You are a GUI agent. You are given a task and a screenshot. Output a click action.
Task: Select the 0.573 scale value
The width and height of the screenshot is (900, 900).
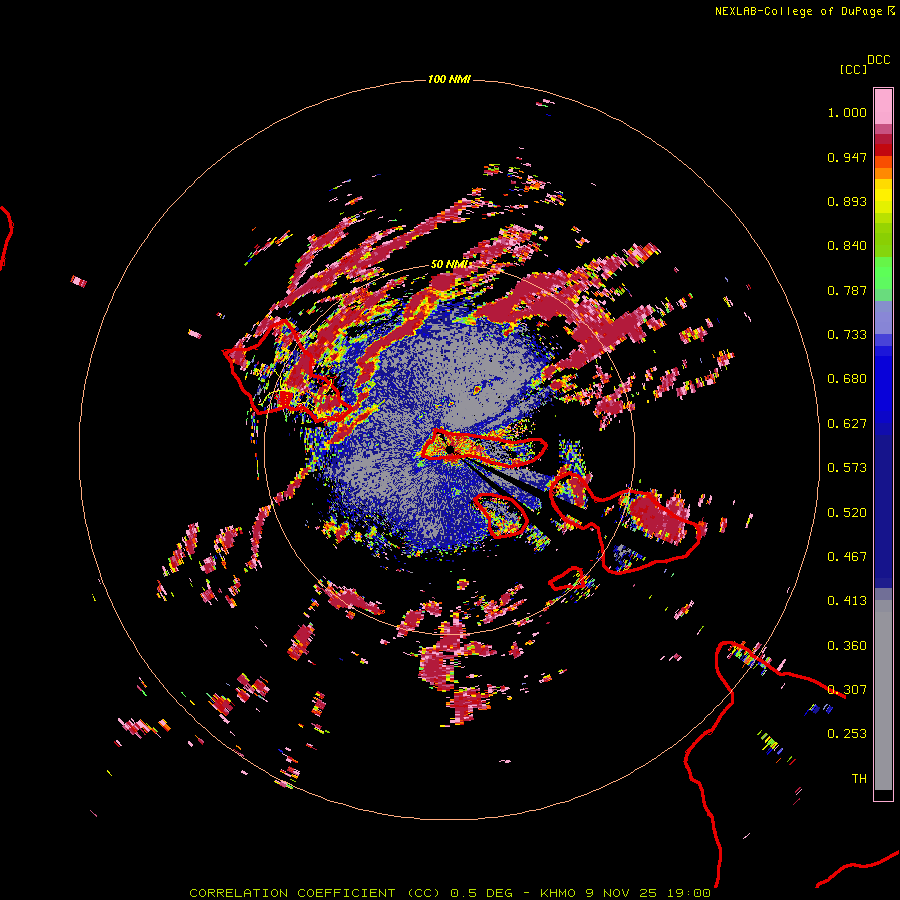click(847, 468)
